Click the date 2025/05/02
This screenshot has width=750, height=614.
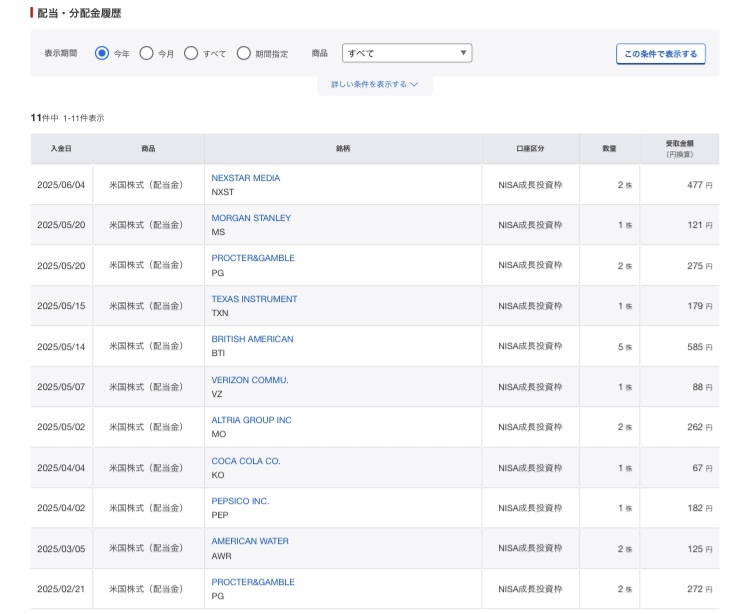pos(61,427)
